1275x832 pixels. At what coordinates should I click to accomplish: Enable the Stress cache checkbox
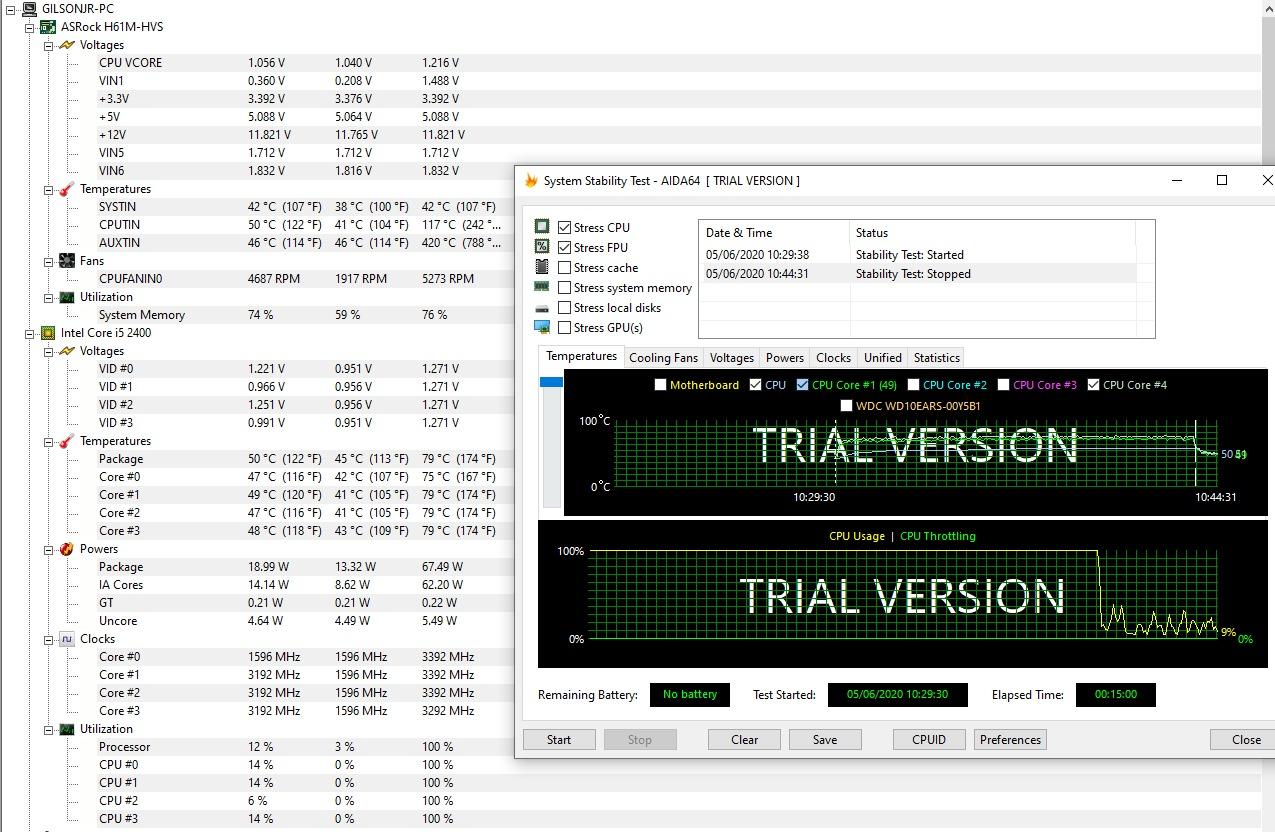pyautogui.click(x=565, y=267)
